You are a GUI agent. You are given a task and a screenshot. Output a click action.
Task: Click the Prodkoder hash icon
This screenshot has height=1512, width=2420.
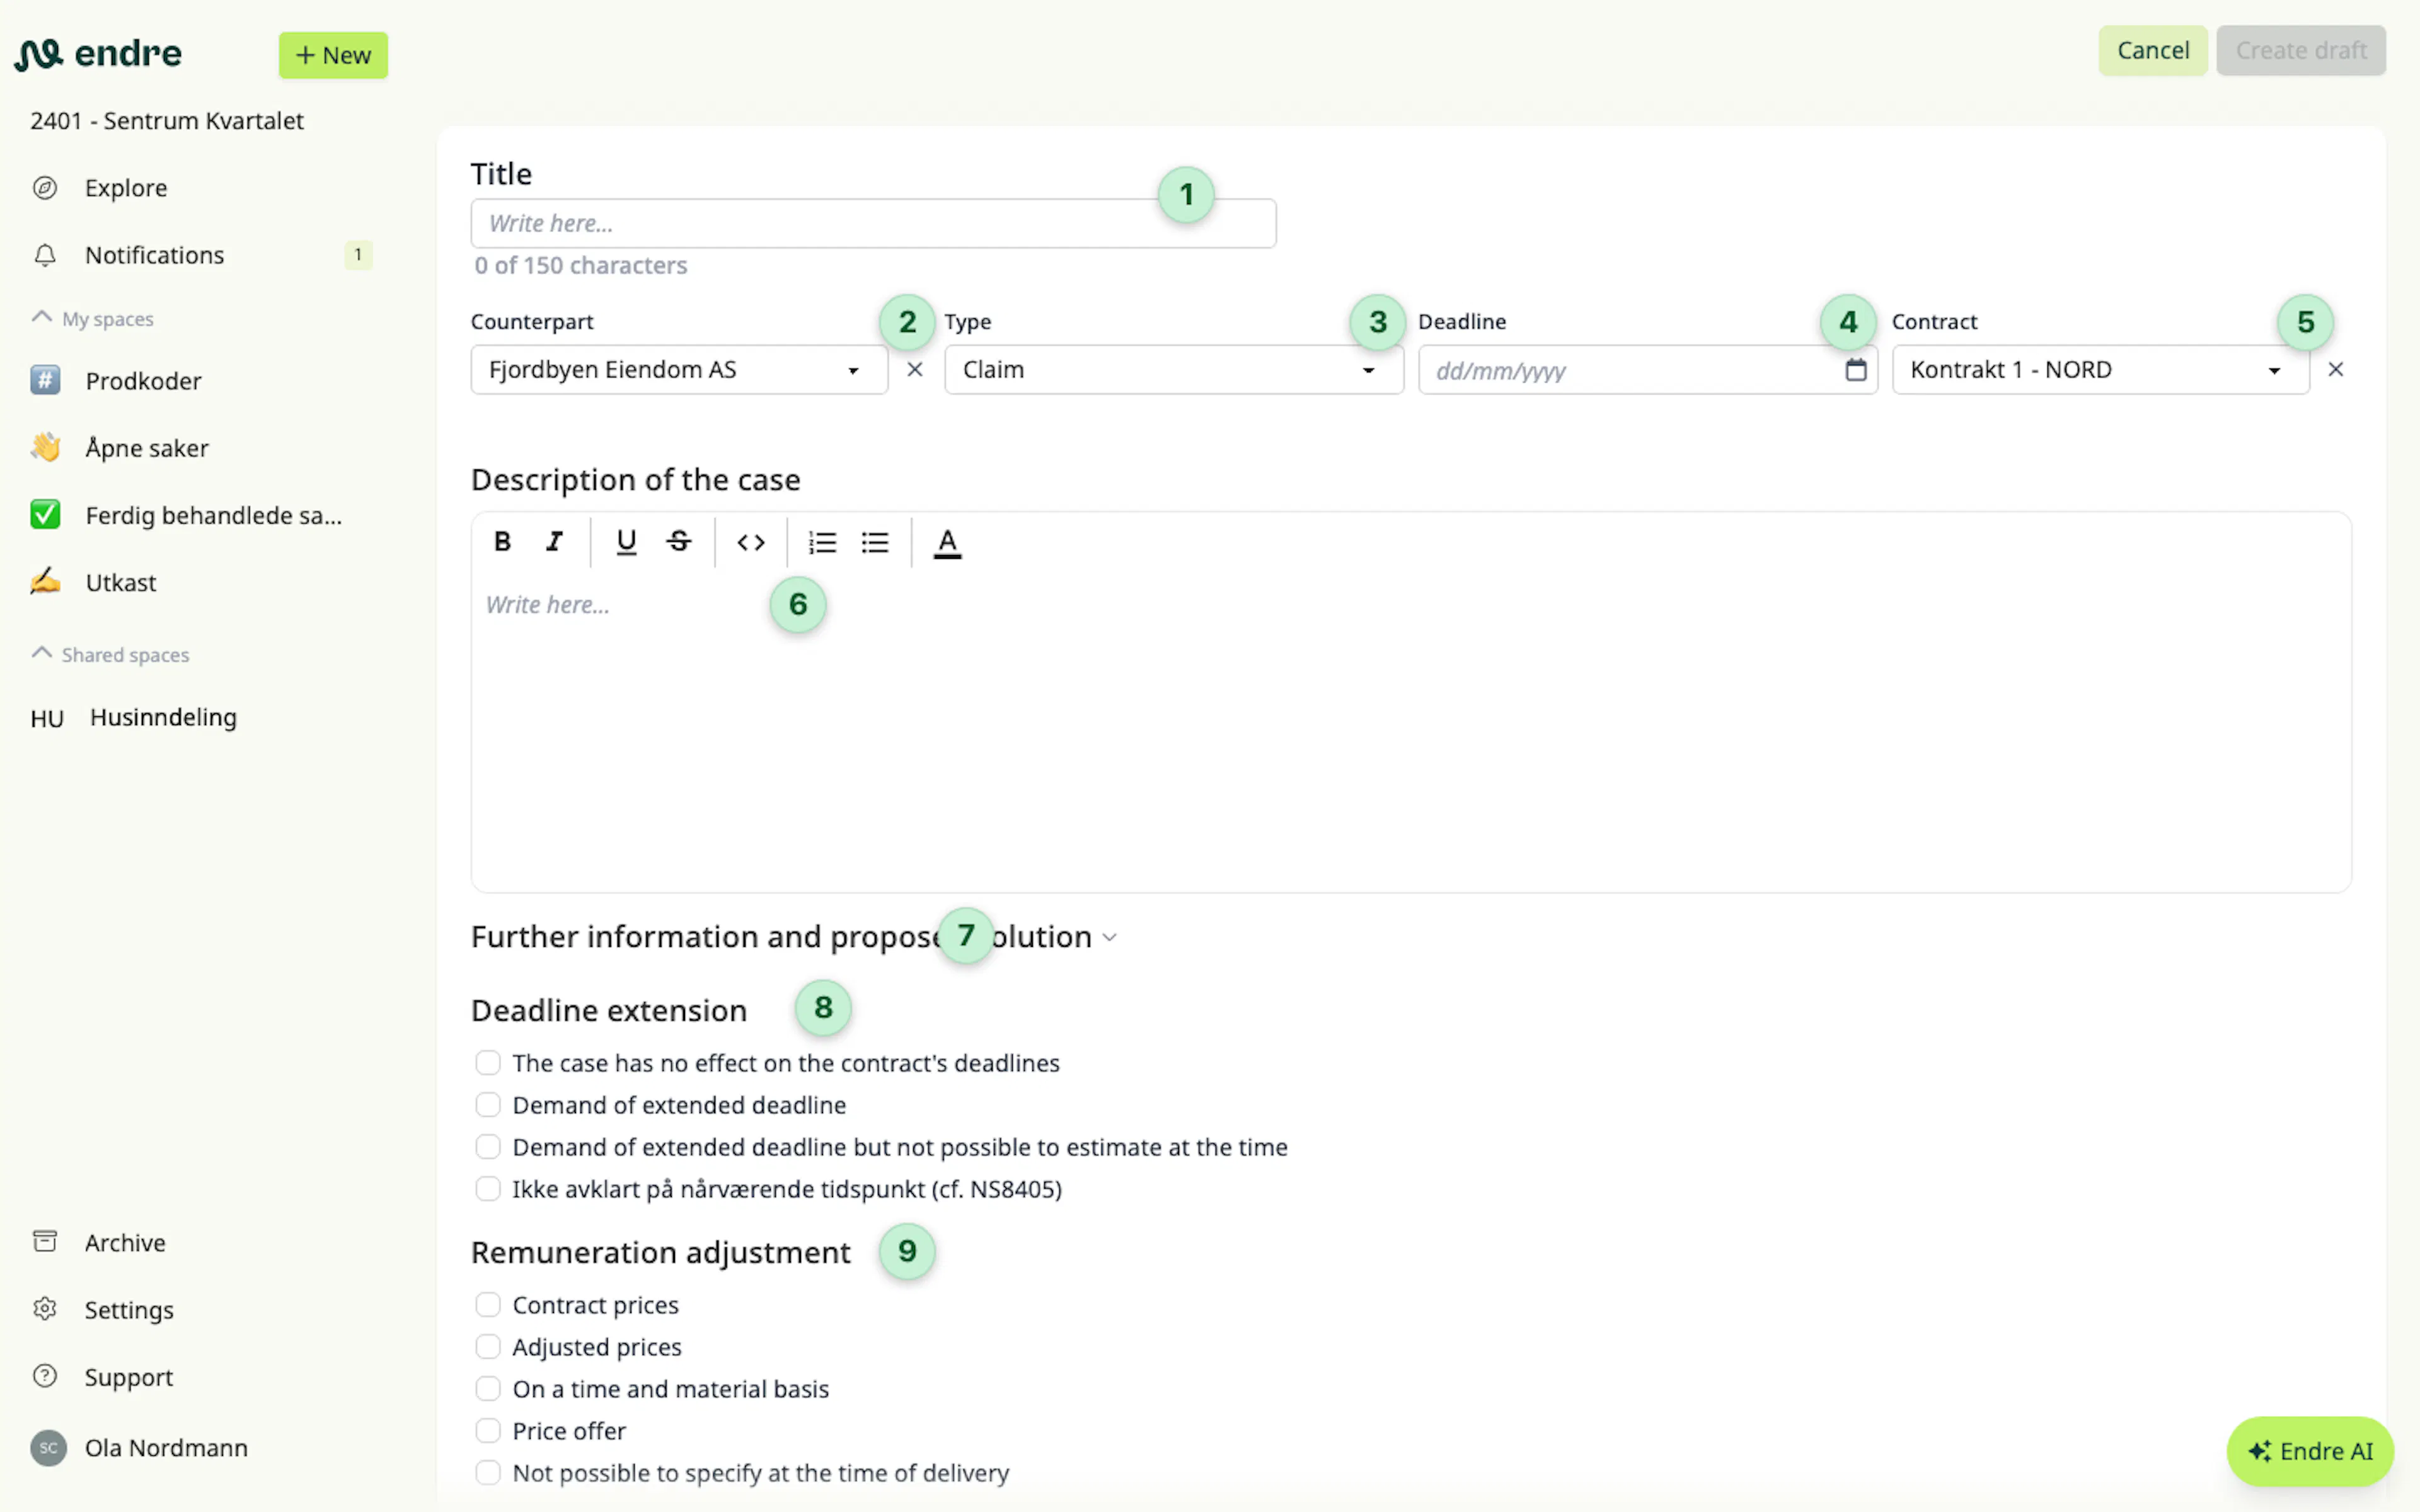[x=45, y=380]
